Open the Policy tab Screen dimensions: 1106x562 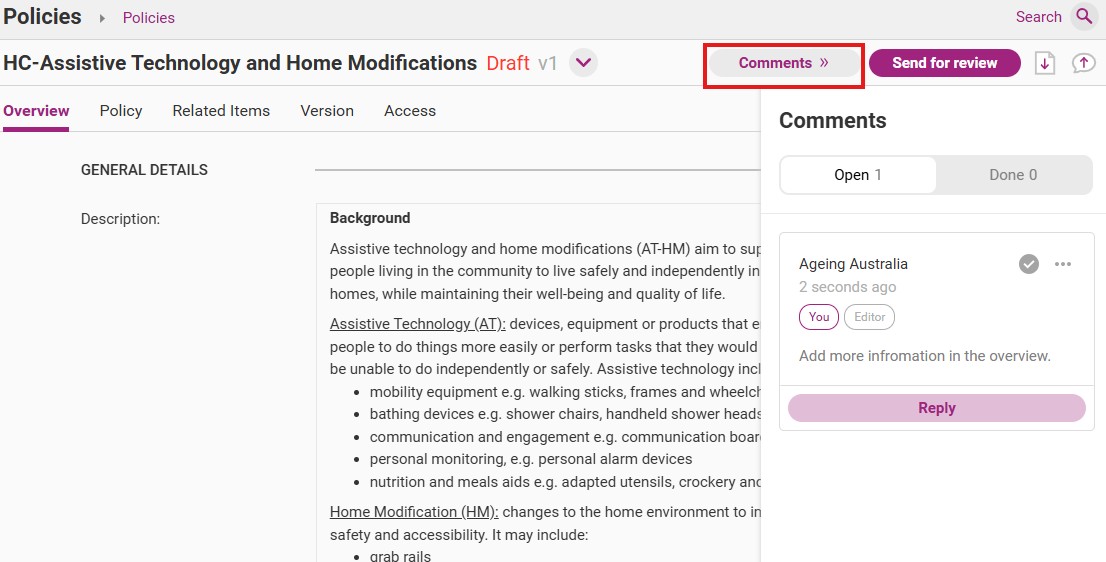(121, 111)
